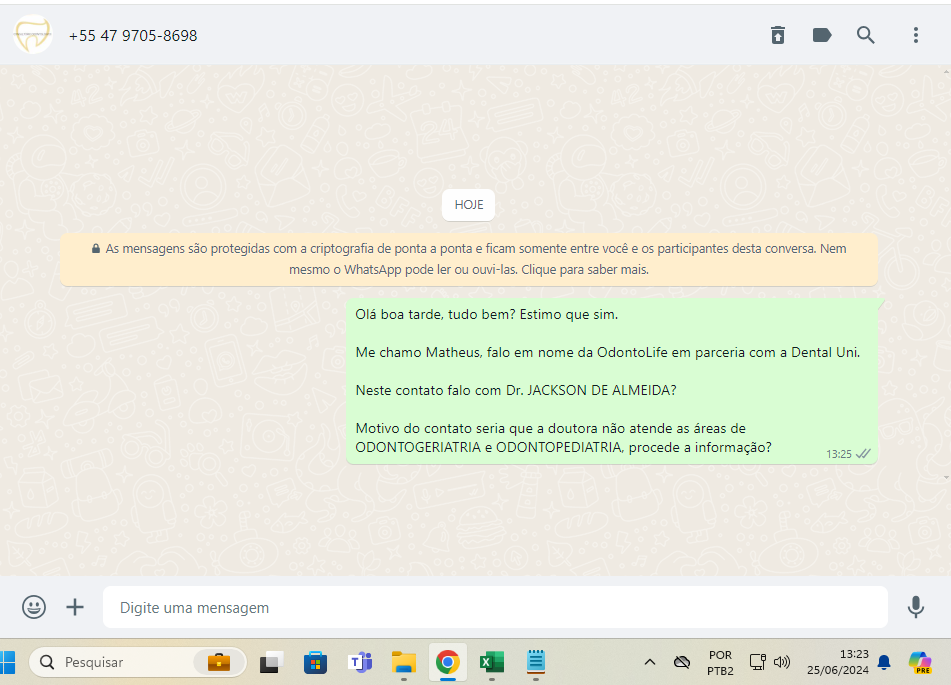Search messages with the magnifier icon
This screenshot has width=951, height=685.
tap(865, 35)
